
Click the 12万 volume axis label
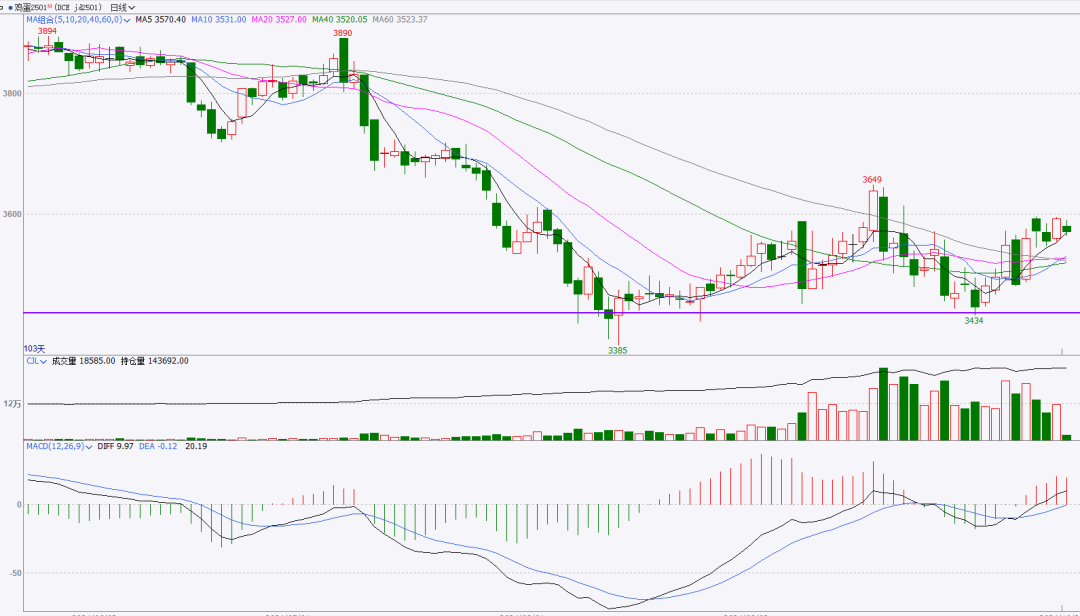[x=13, y=404]
